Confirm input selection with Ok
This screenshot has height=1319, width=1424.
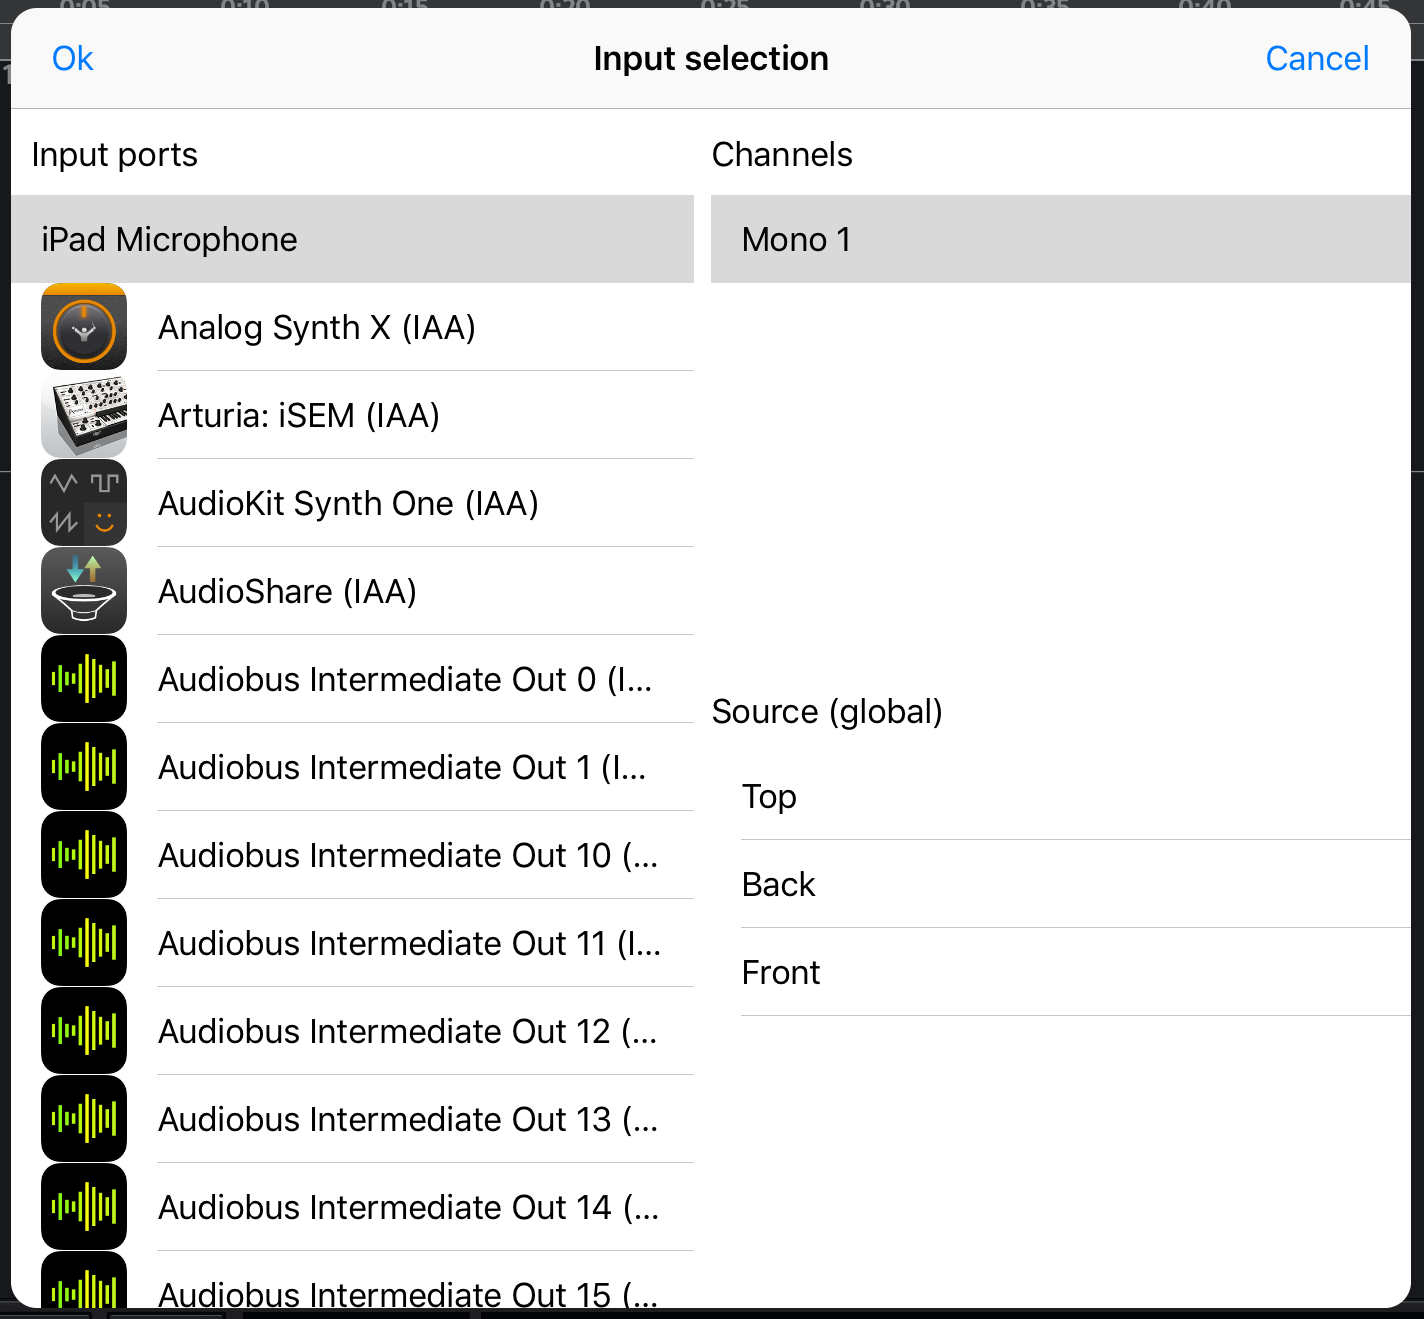point(72,59)
